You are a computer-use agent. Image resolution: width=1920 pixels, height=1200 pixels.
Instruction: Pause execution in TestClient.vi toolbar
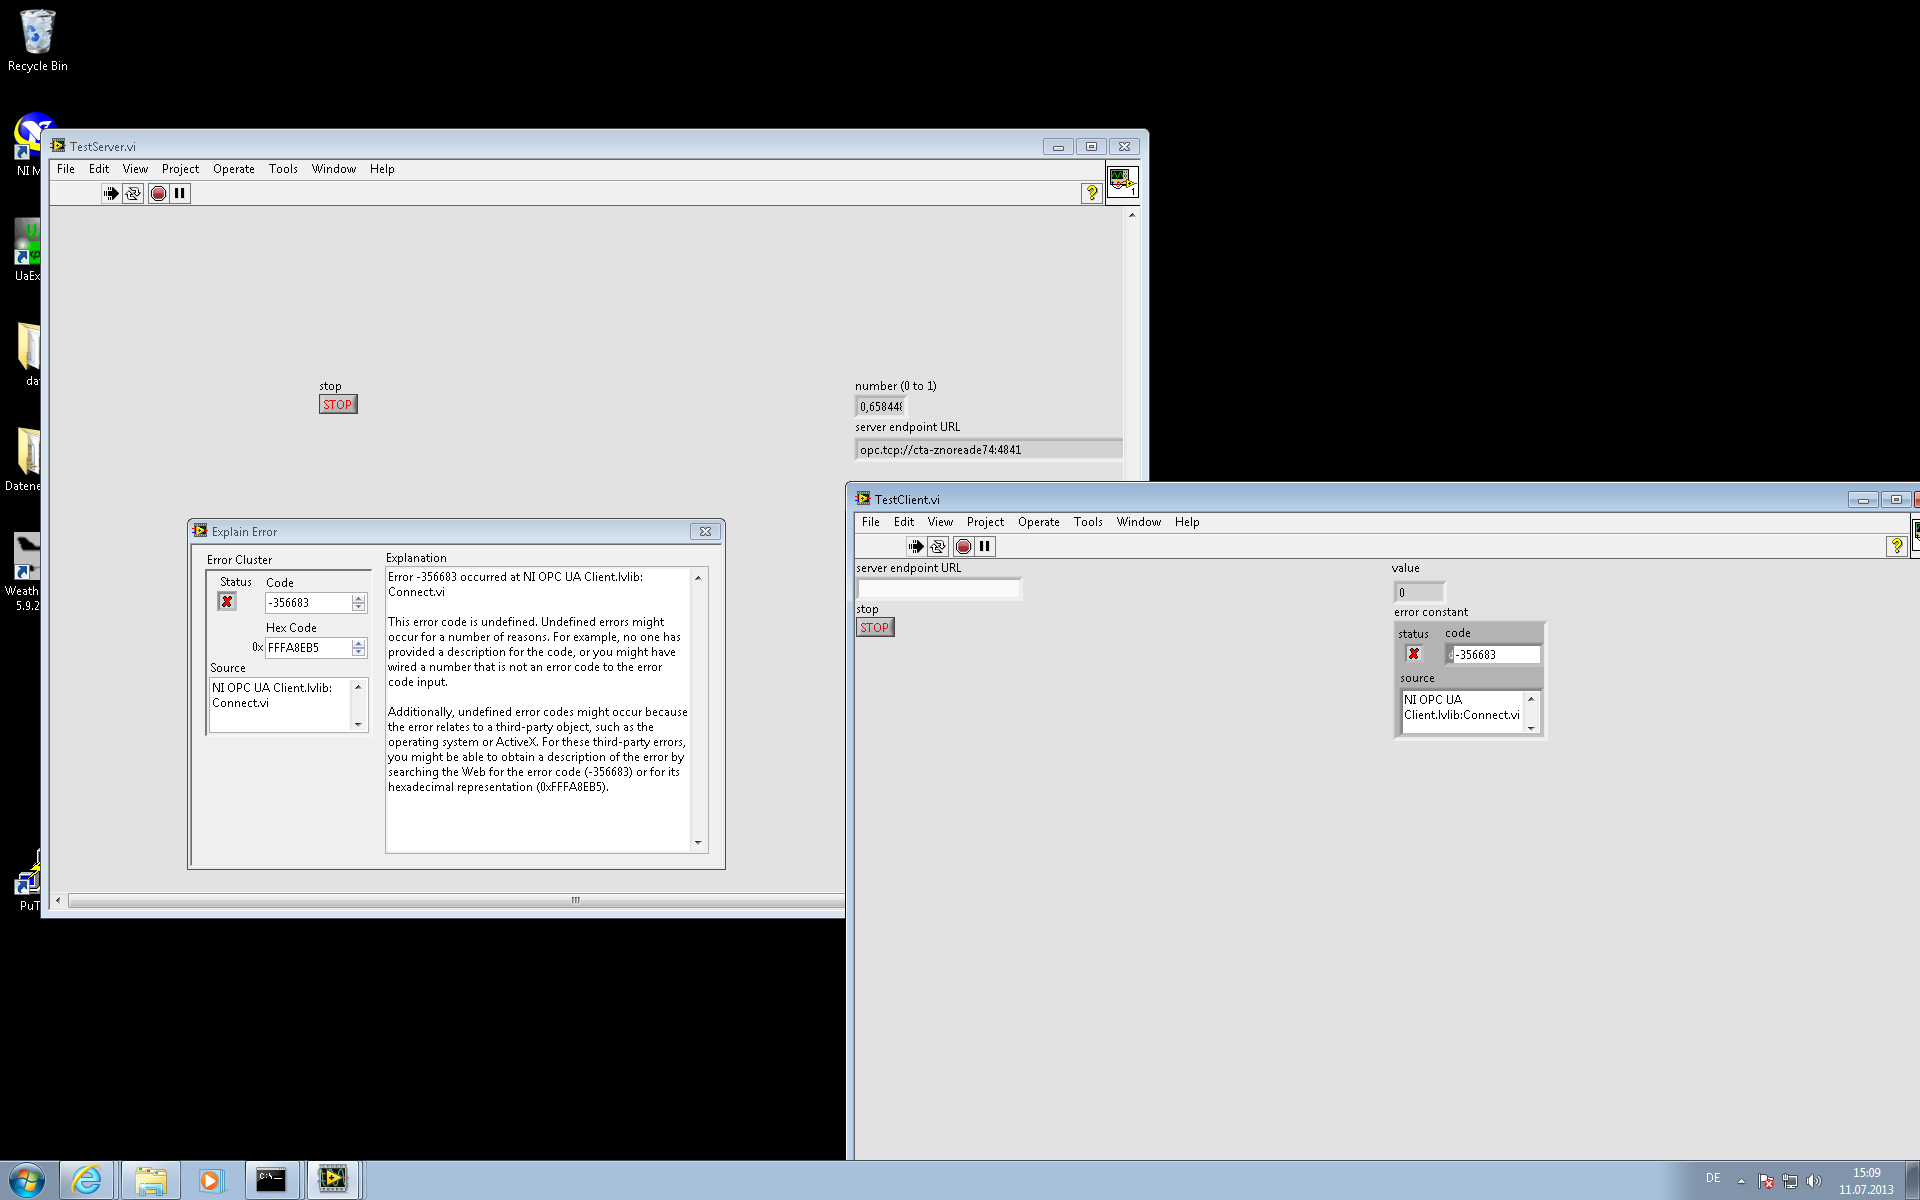[x=985, y=546]
